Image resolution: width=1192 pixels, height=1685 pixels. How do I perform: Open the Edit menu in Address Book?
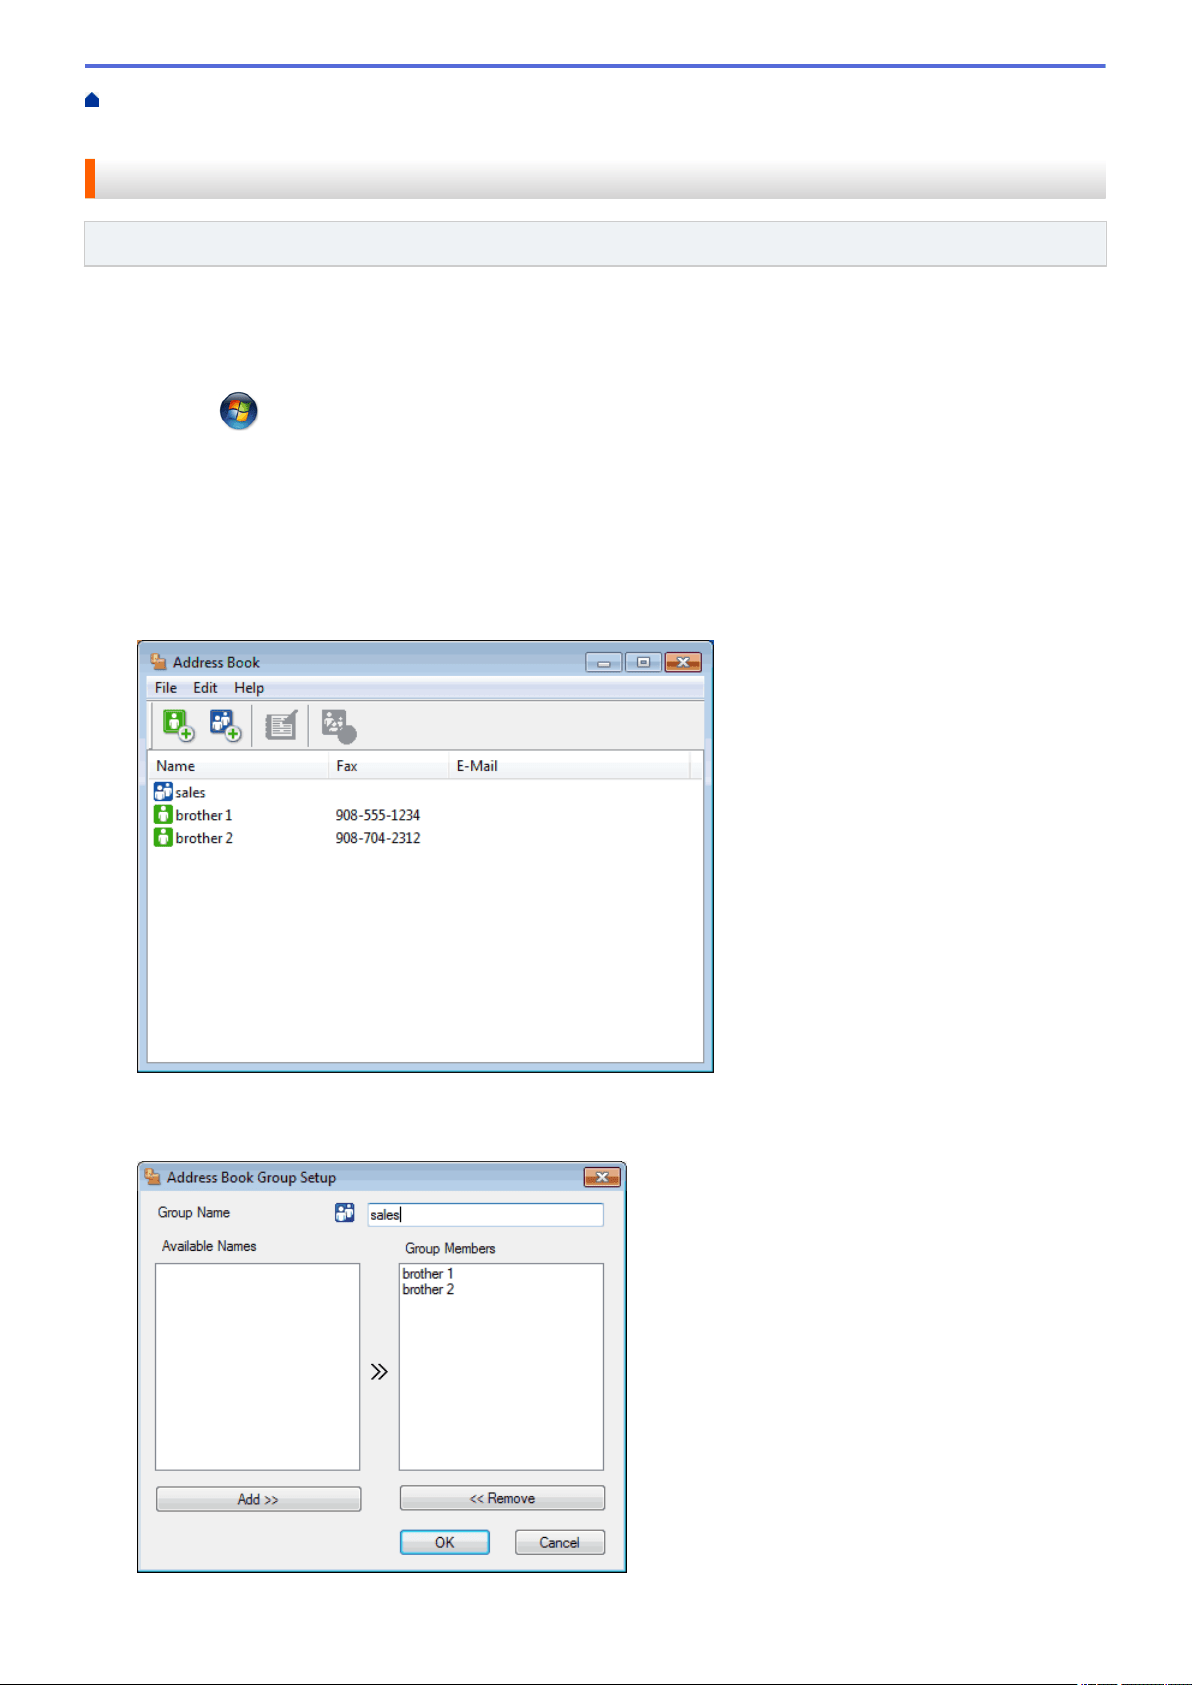(205, 688)
